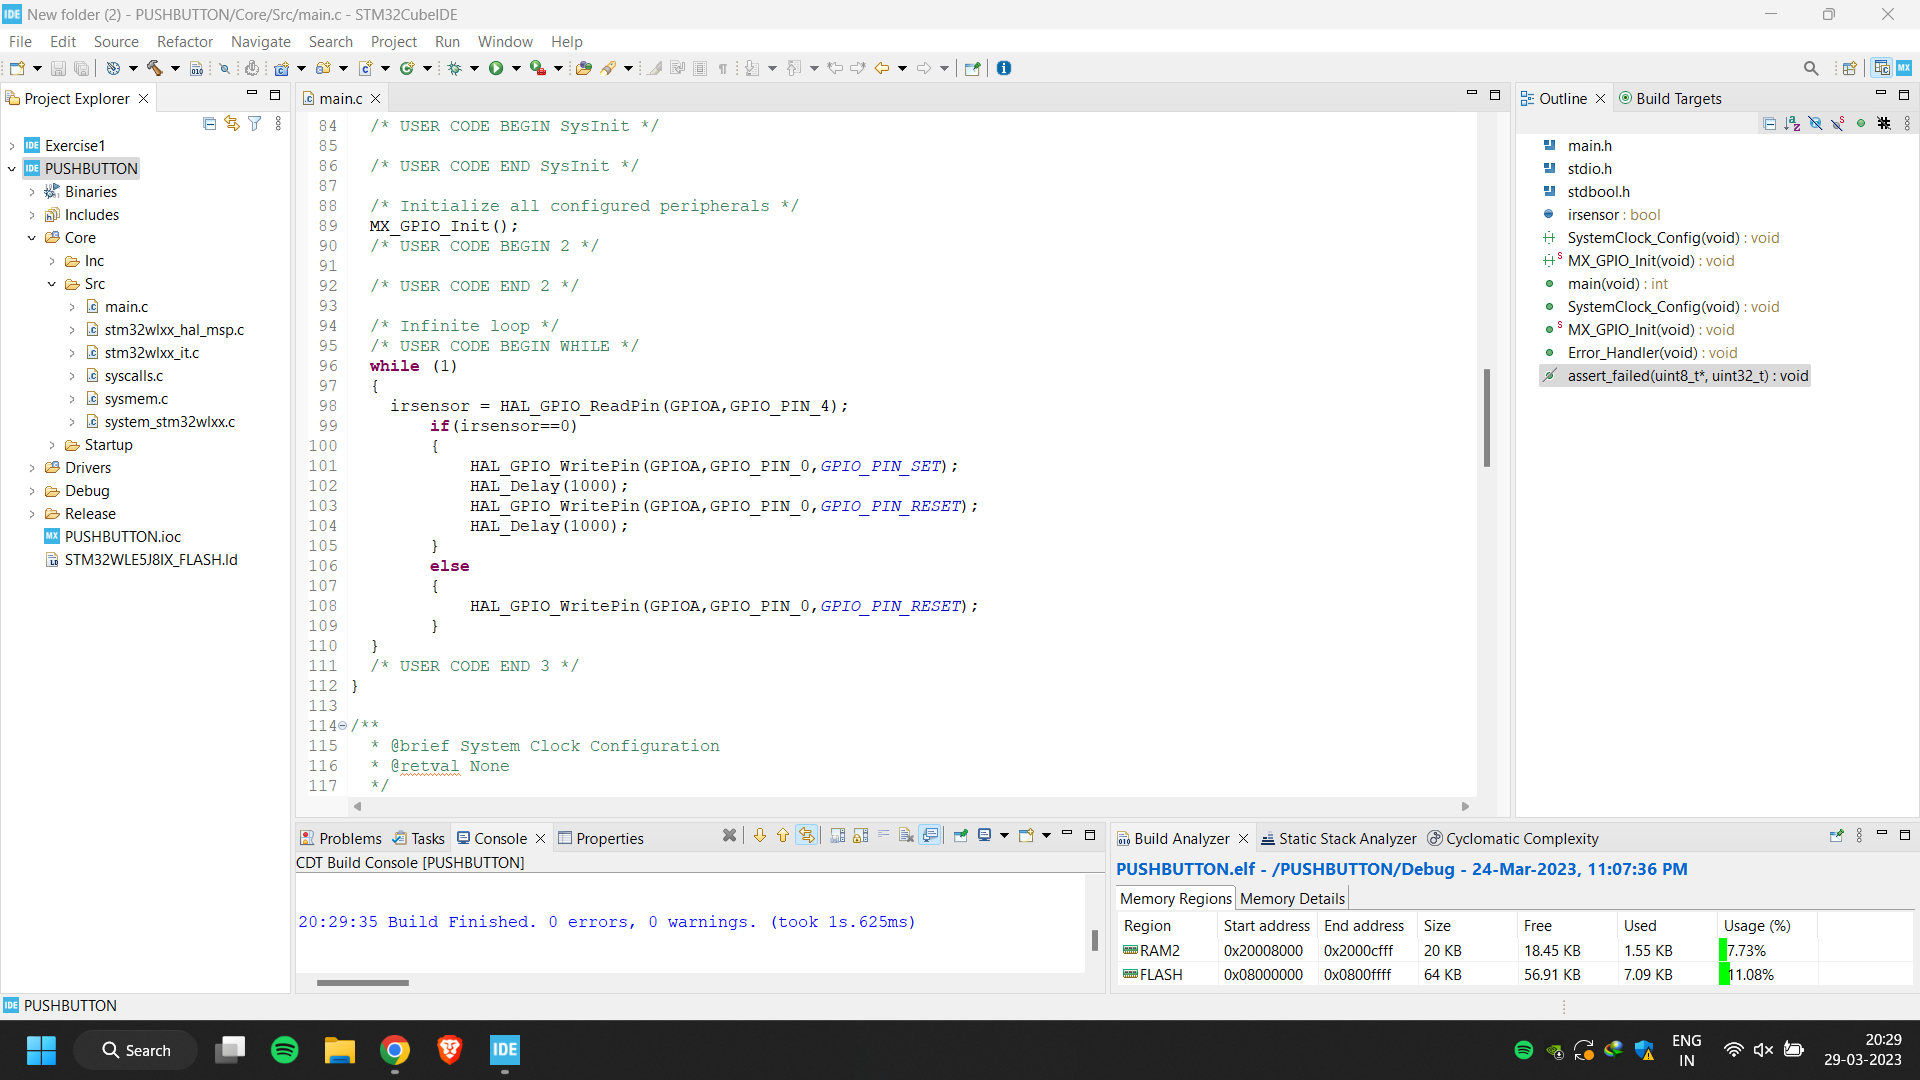The height and width of the screenshot is (1080, 1920).
Task: Click the STM32CubeIDE taskbar icon
Action: tap(505, 1050)
